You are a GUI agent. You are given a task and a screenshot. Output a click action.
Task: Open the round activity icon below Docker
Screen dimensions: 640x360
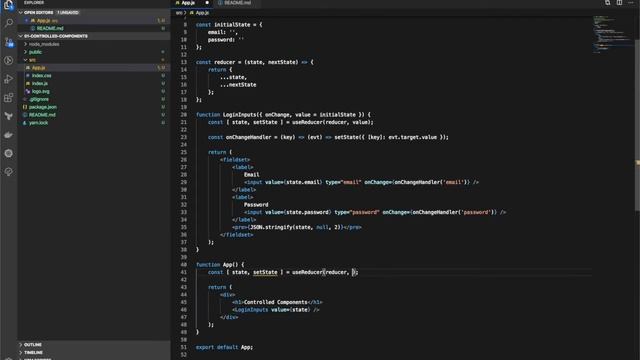click(x=9, y=153)
